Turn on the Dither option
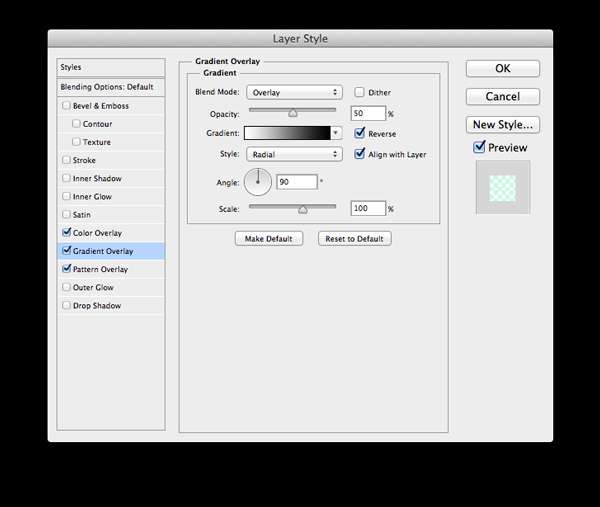 [x=359, y=92]
